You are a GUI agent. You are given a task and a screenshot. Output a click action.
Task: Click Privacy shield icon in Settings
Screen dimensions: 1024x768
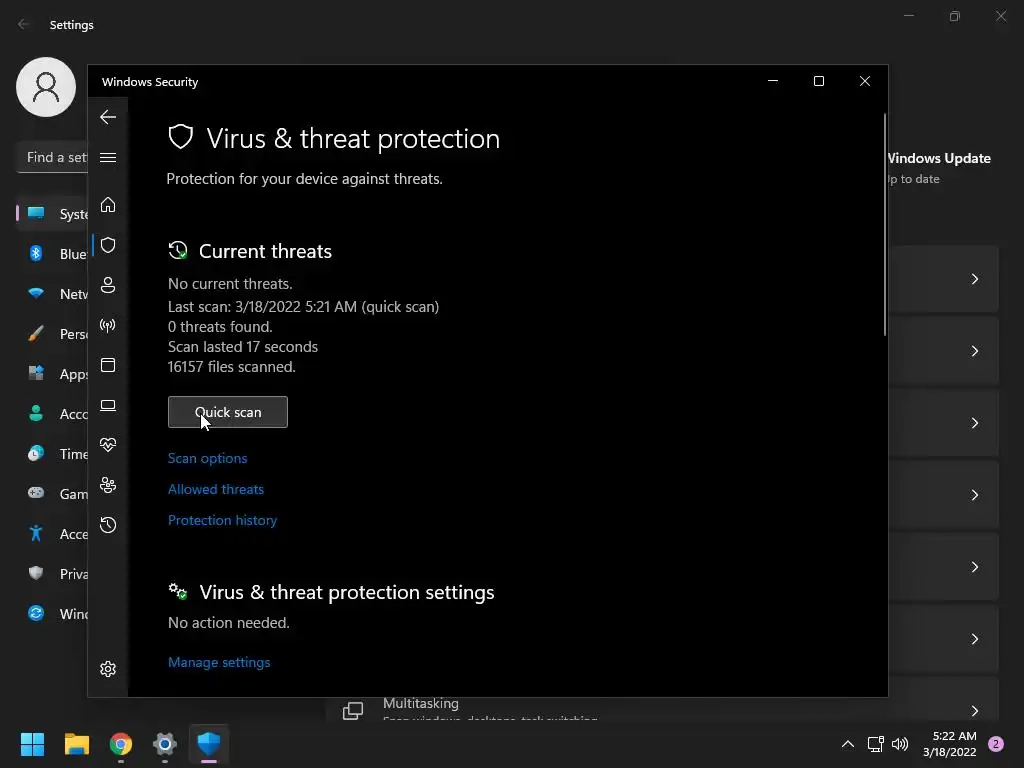point(36,573)
